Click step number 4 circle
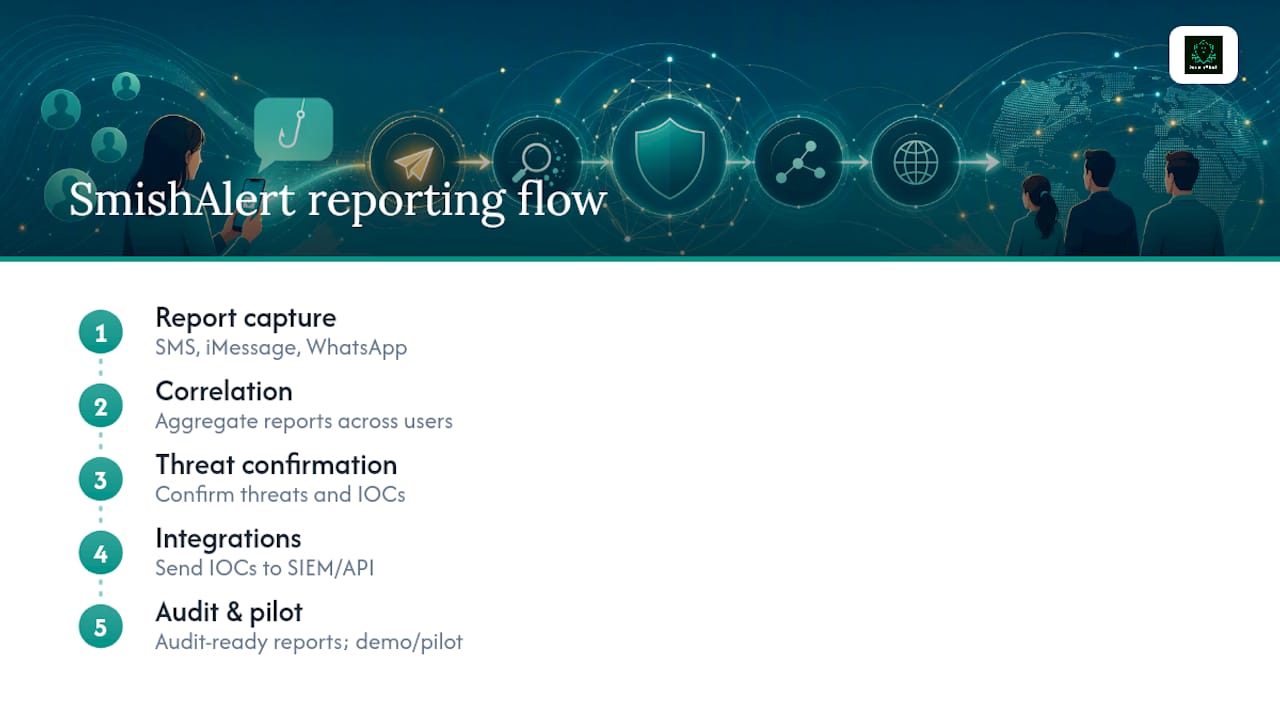The height and width of the screenshot is (720, 1280). tap(101, 553)
